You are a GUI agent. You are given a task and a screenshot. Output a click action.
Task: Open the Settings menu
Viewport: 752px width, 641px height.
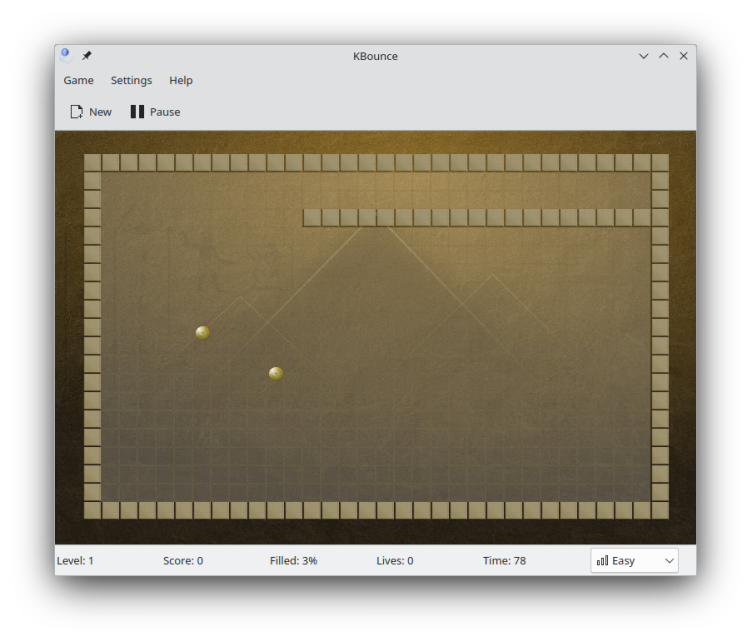point(131,80)
